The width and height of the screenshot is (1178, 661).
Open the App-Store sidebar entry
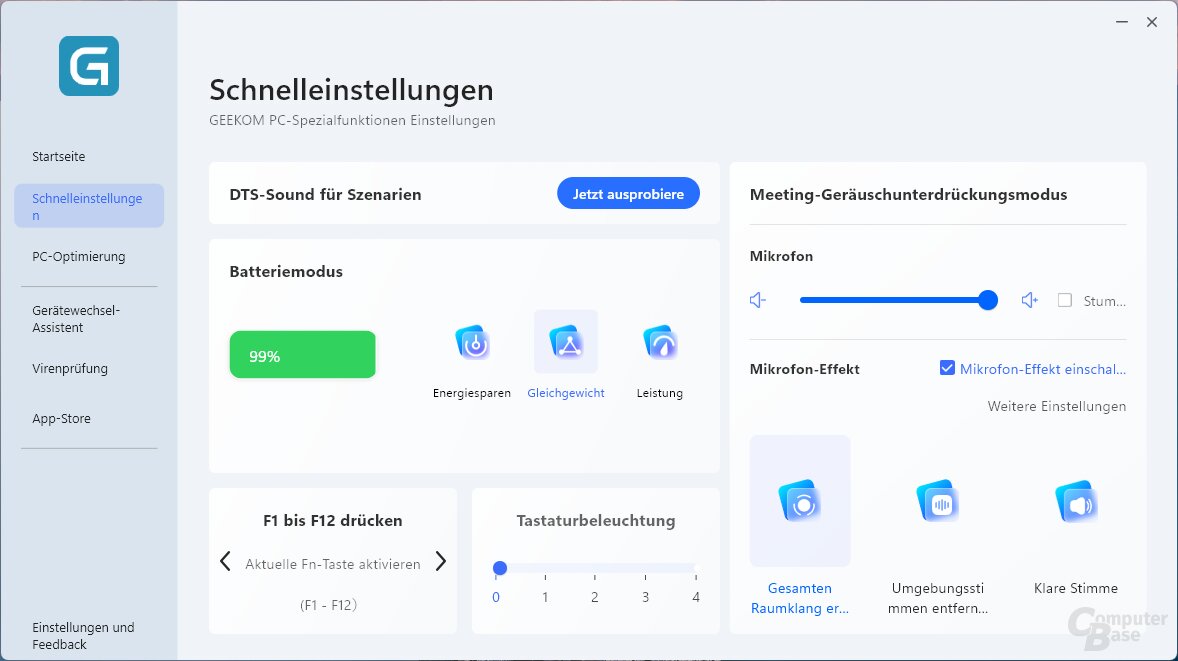click(61, 418)
